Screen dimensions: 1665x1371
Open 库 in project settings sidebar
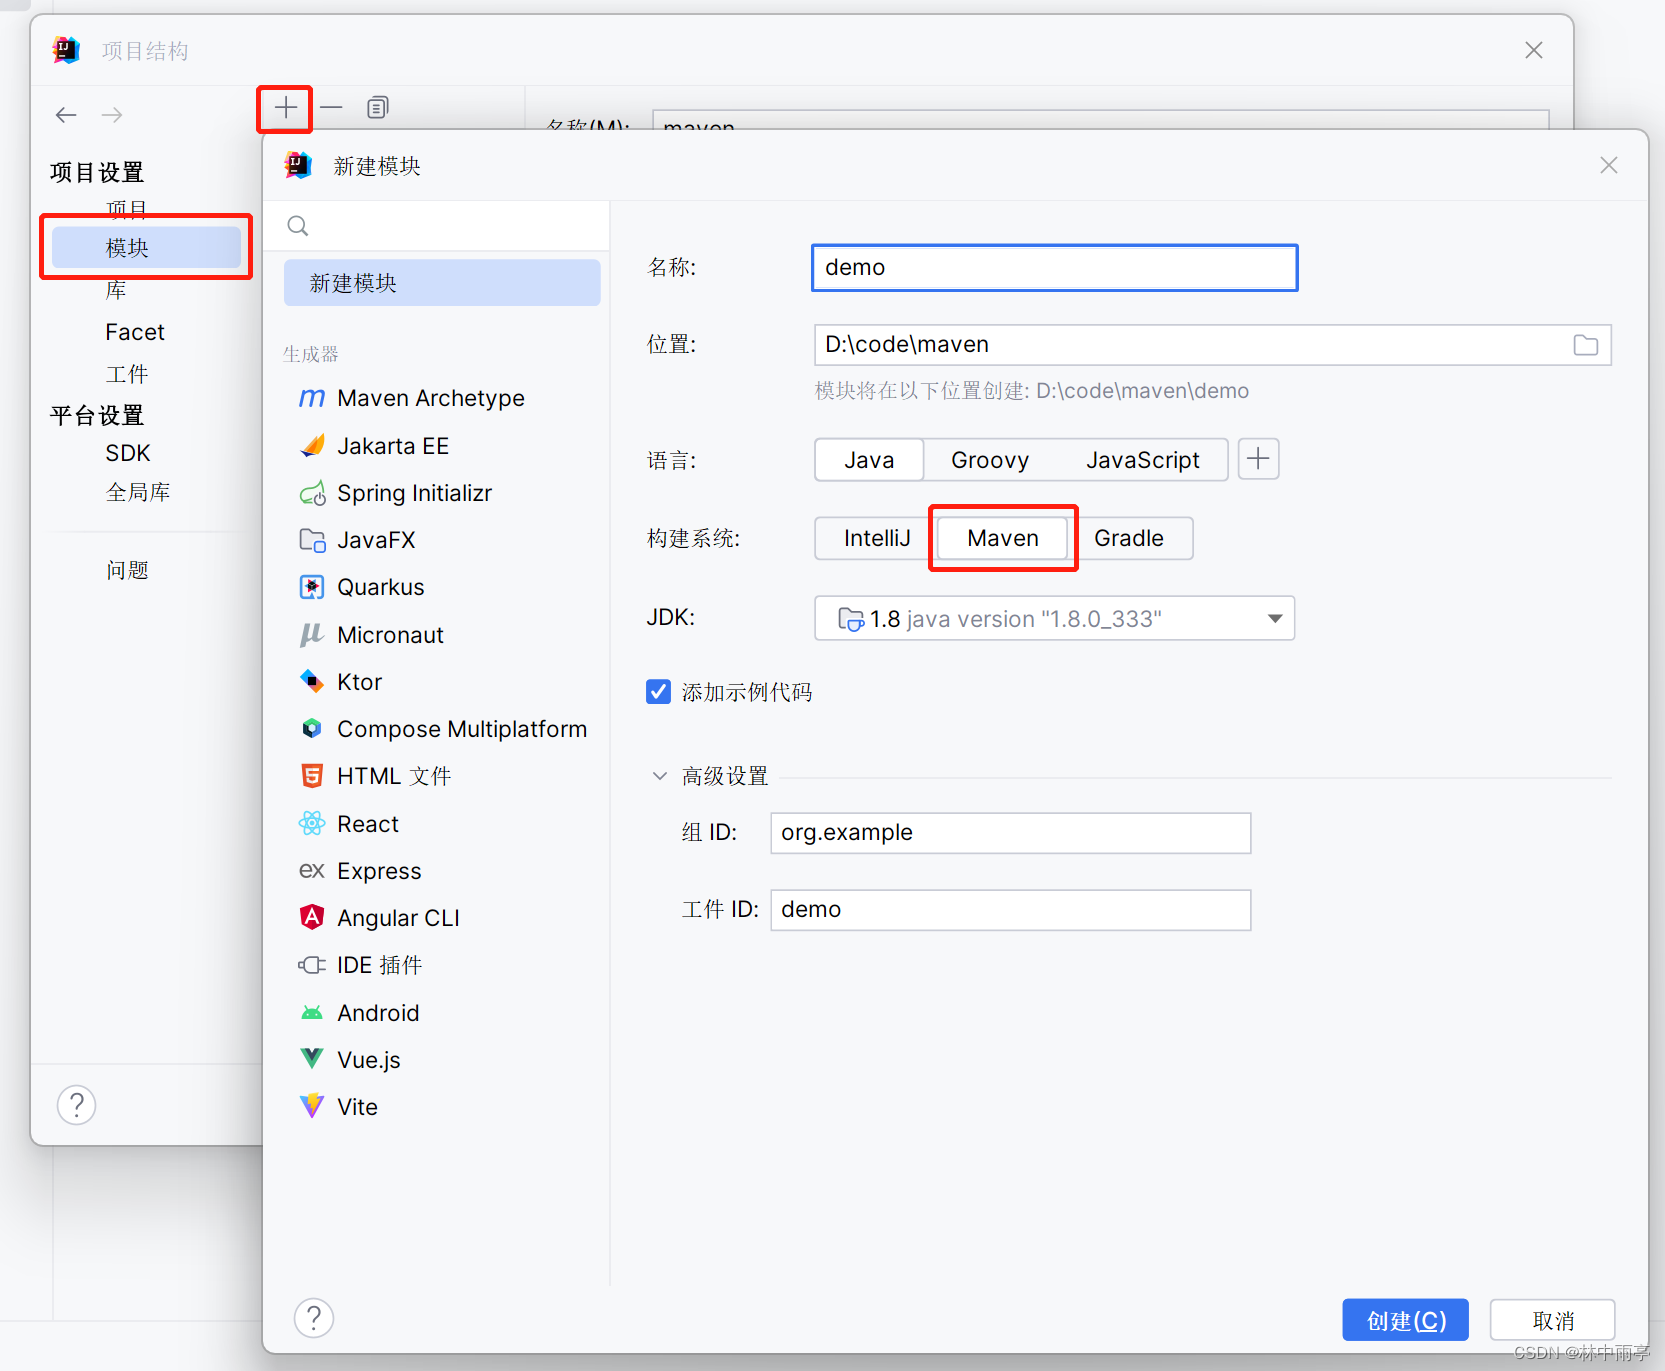pyautogui.click(x=116, y=290)
